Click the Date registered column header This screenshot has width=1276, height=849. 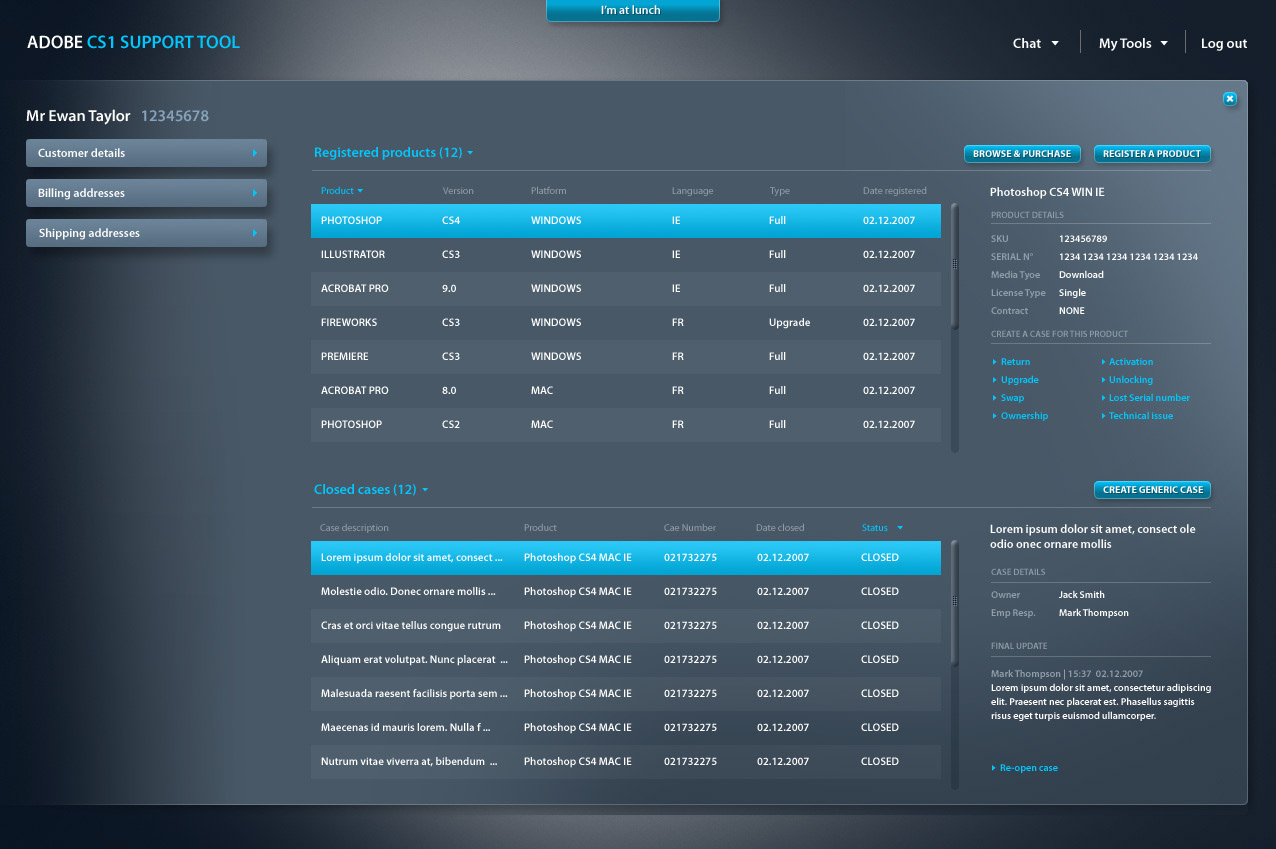[x=895, y=191]
